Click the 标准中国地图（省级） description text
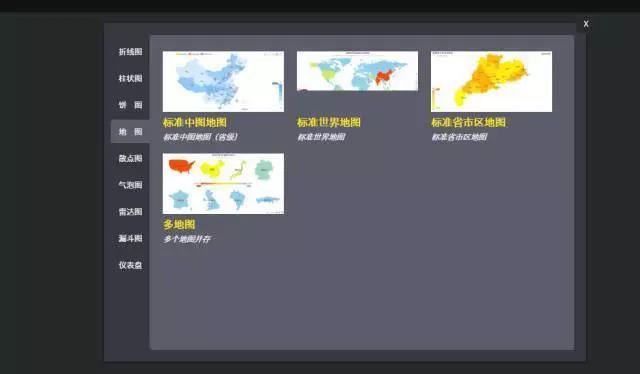Image resolution: width=640 pixels, height=374 pixels. click(200, 137)
